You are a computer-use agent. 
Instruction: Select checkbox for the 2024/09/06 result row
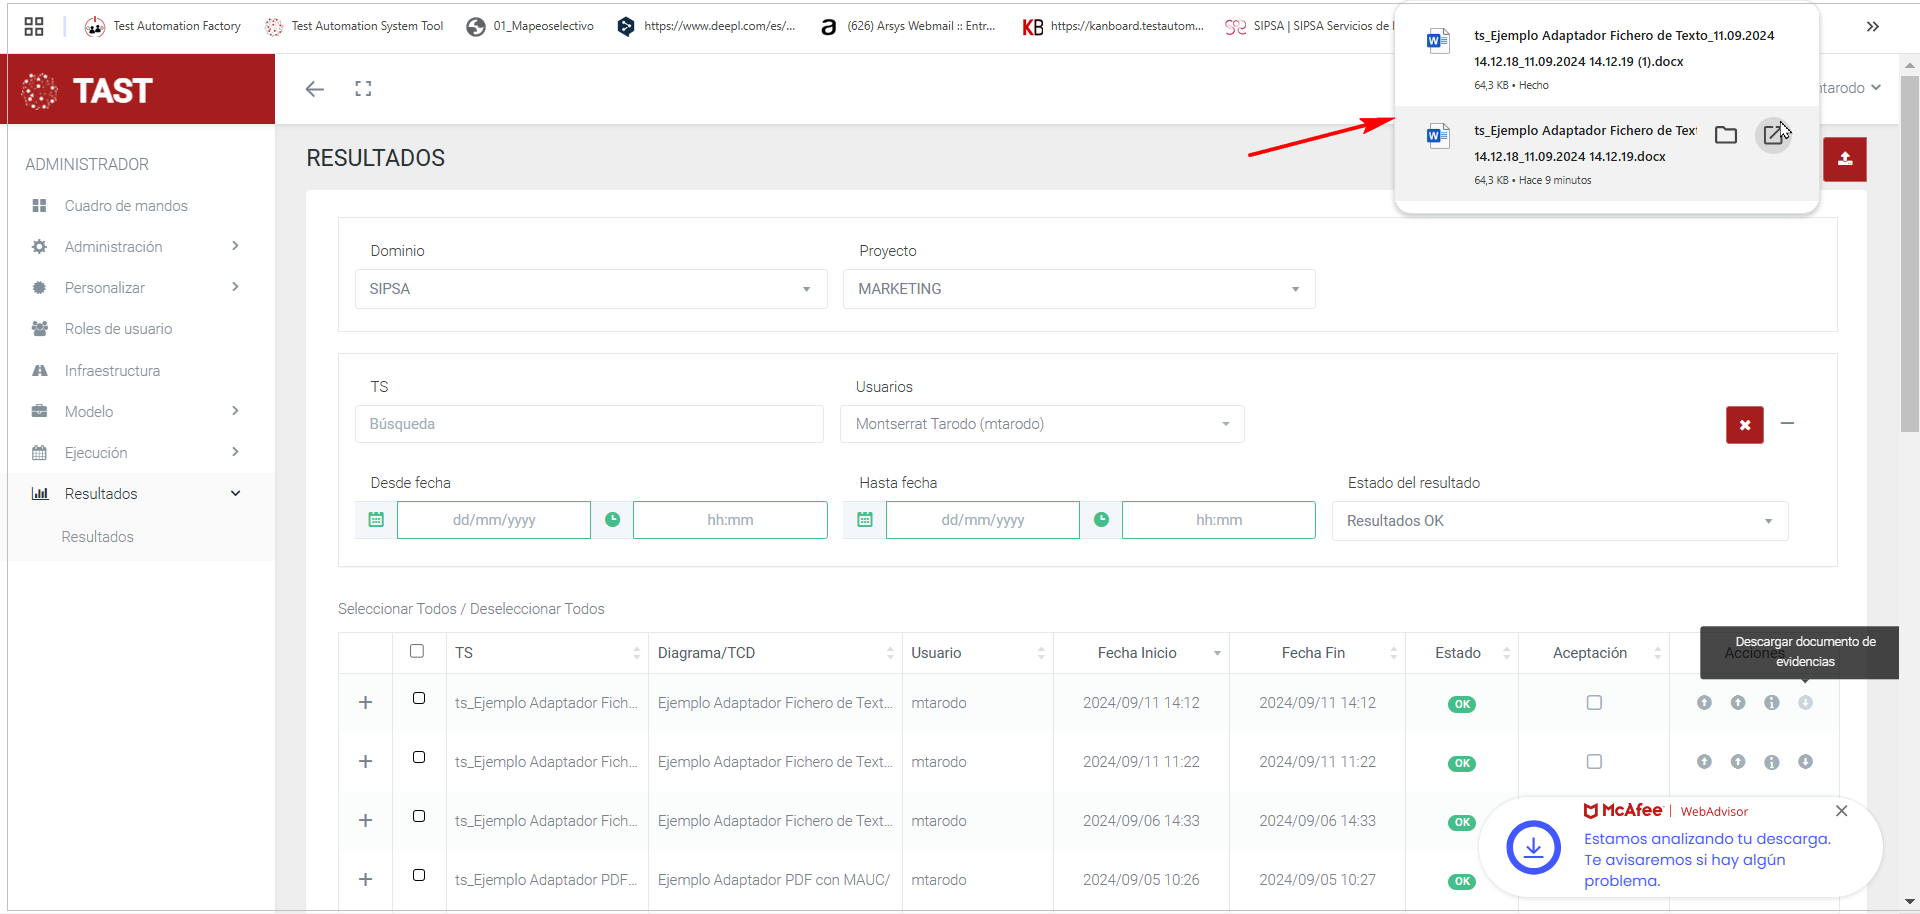coord(419,816)
